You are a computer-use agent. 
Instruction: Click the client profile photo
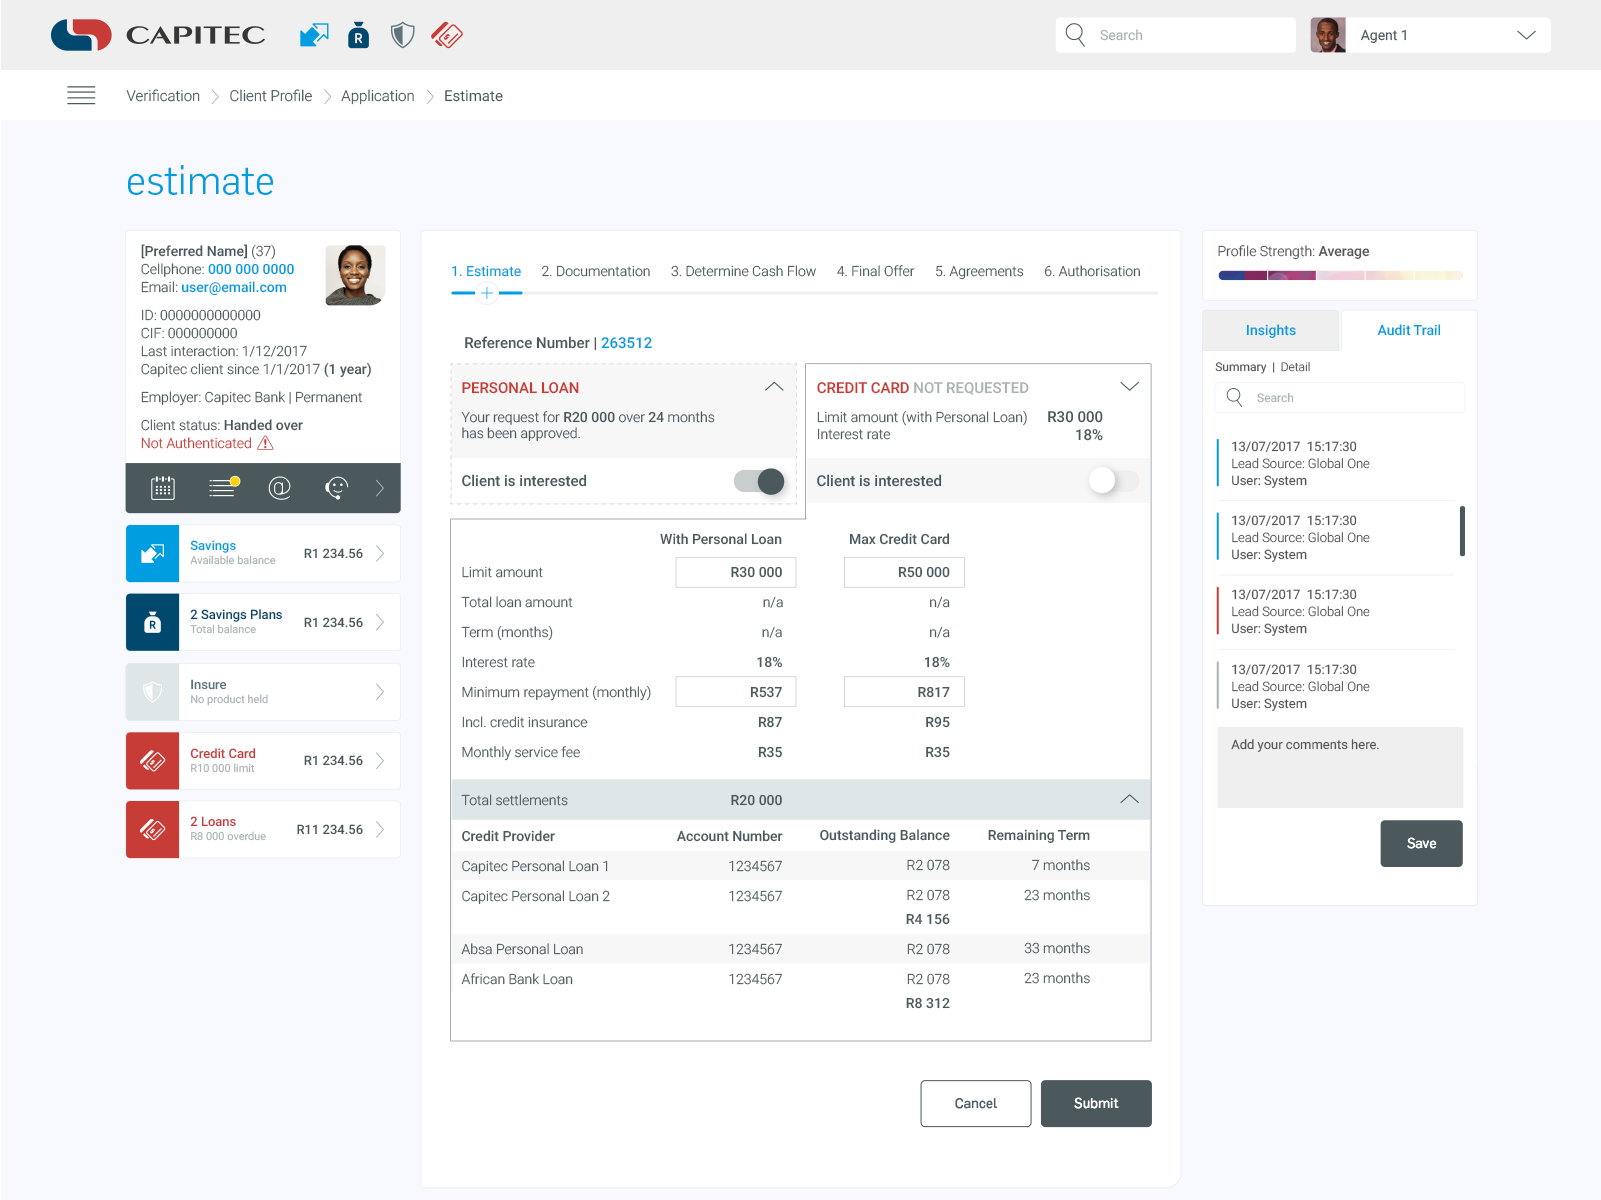pos(355,275)
